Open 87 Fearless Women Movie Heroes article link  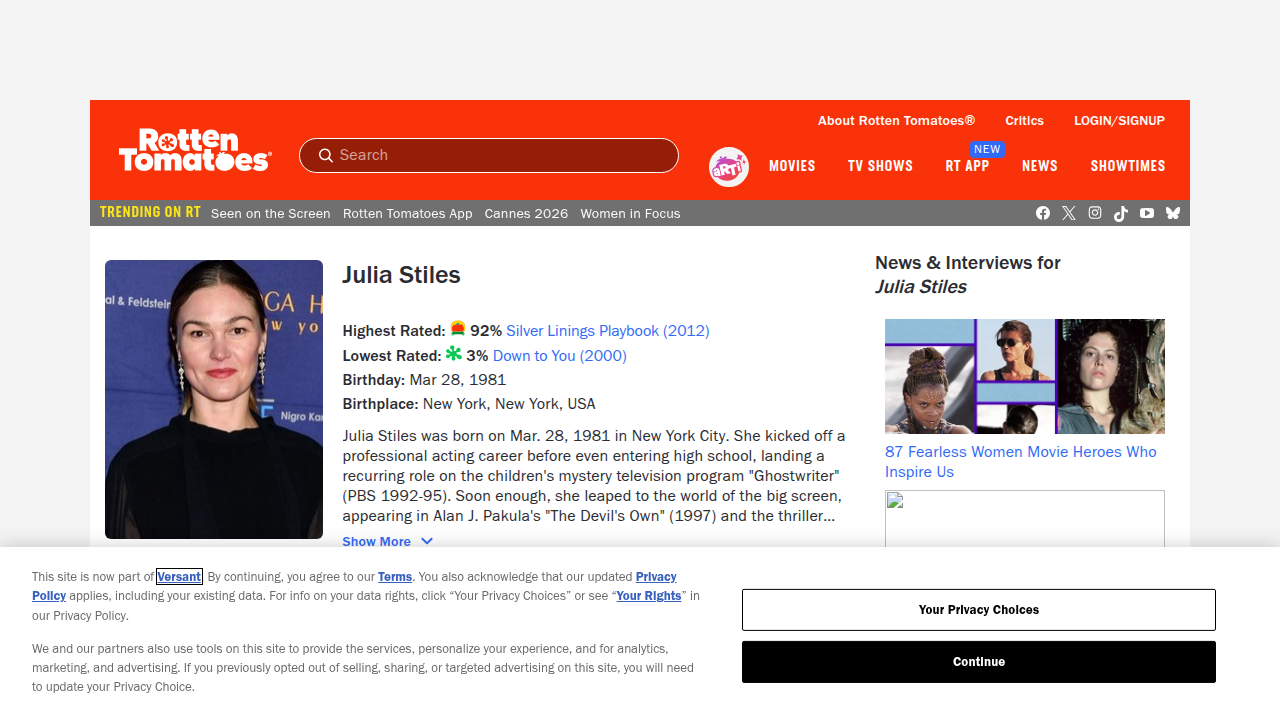(x=1021, y=462)
